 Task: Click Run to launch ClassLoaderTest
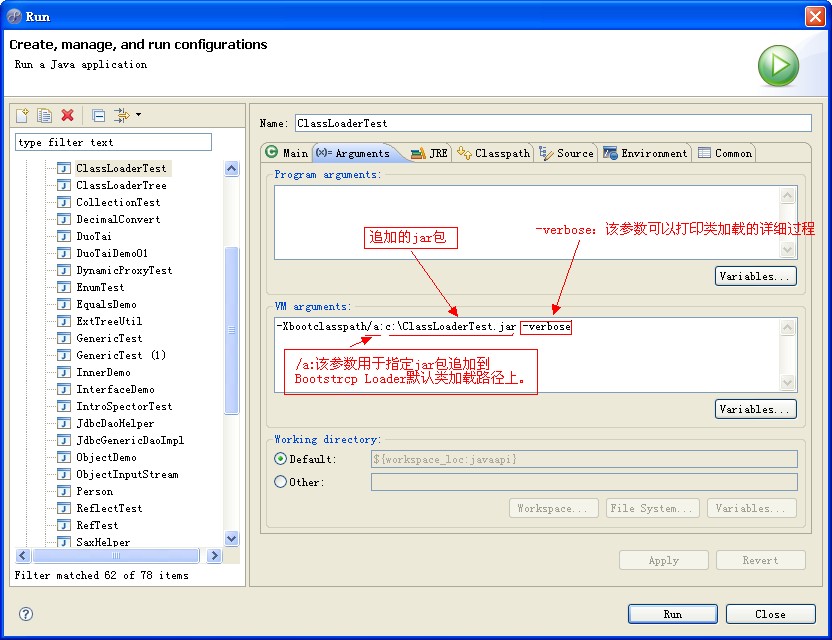[672, 613]
